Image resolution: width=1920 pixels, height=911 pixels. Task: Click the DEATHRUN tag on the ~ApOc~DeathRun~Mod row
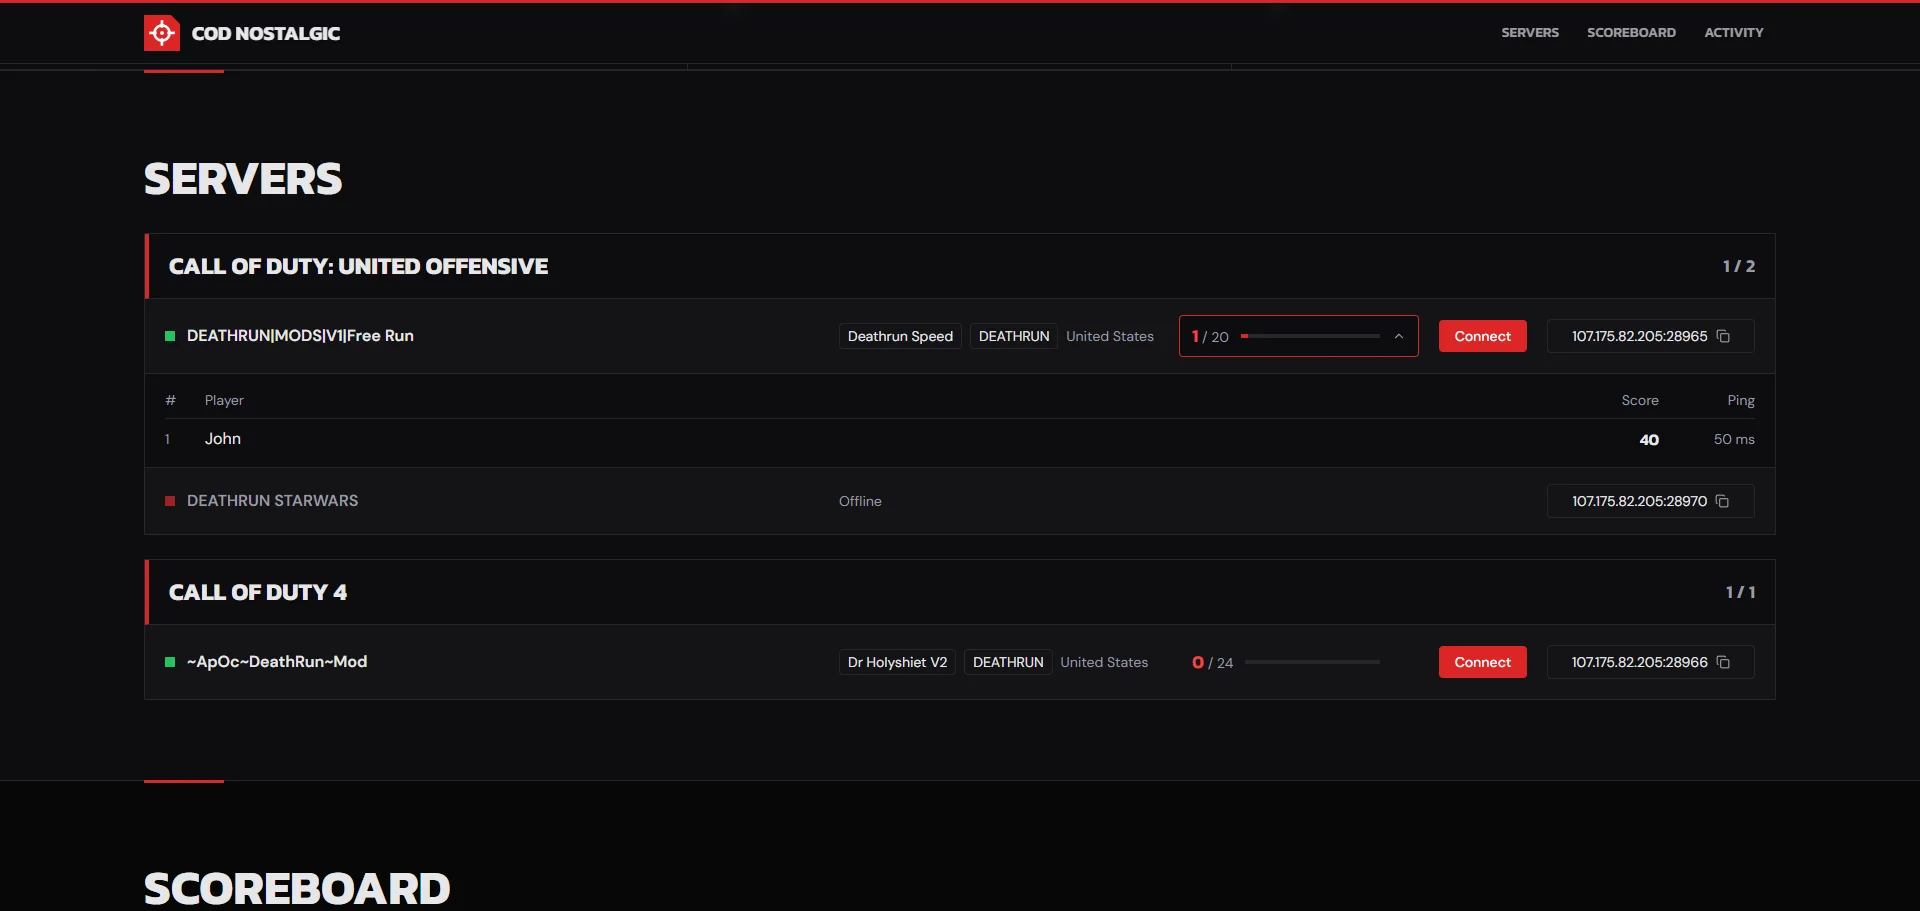coord(1008,662)
